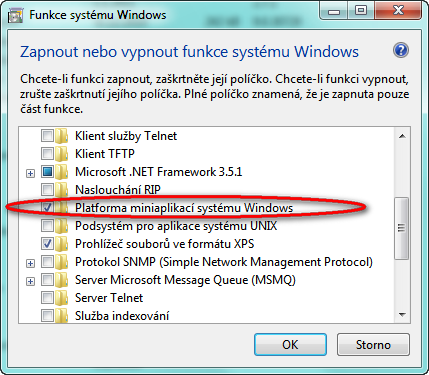Click folder icon beside Server Telnet

(62, 298)
